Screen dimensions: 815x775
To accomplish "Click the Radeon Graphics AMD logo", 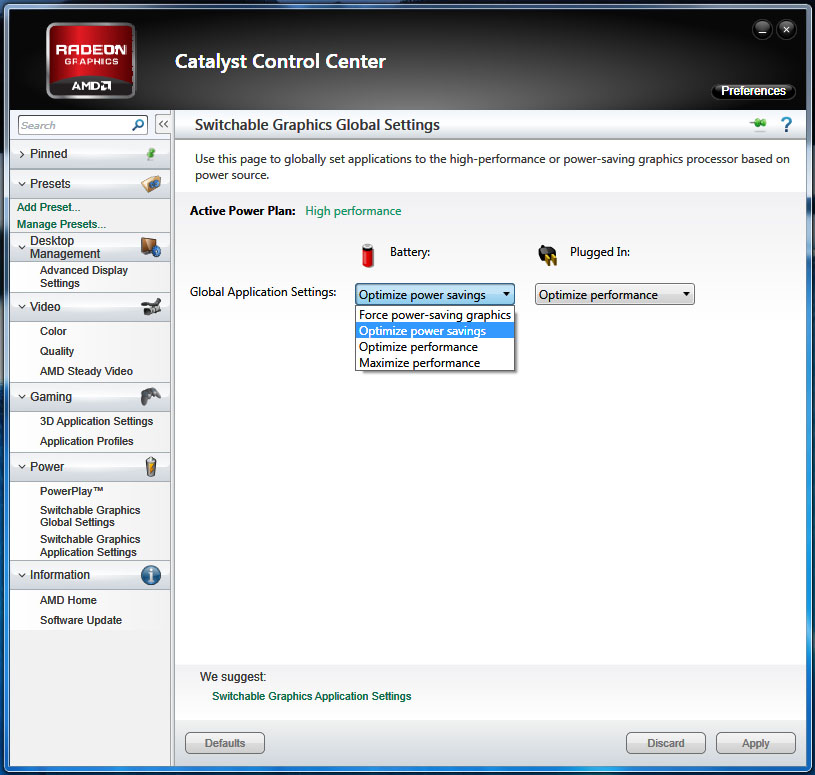I will [x=91, y=60].
